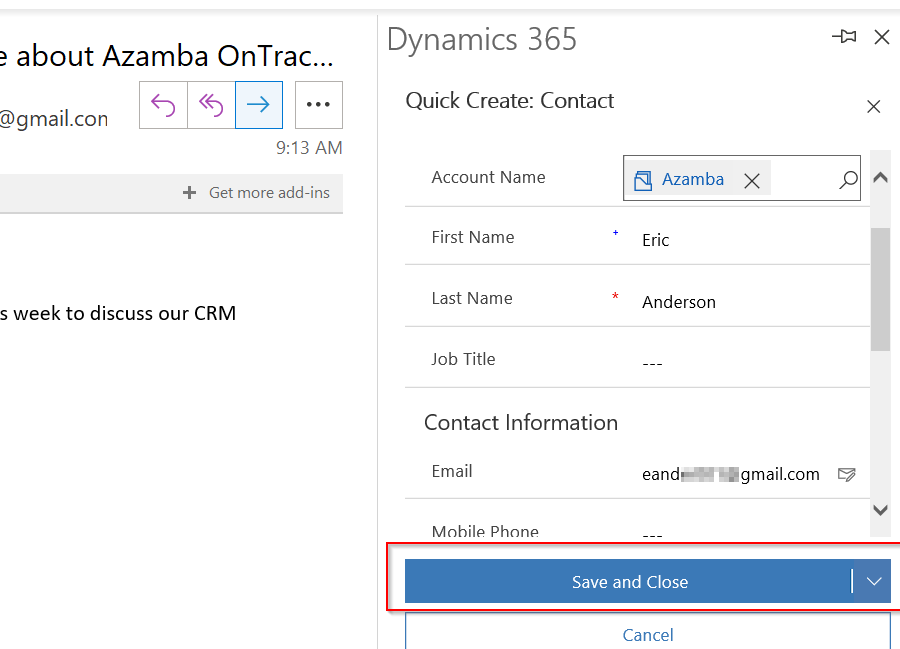Search account lookup with magnifier icon
The height and width of the screenshot is (649, 900).
click(x=848, y=180)
